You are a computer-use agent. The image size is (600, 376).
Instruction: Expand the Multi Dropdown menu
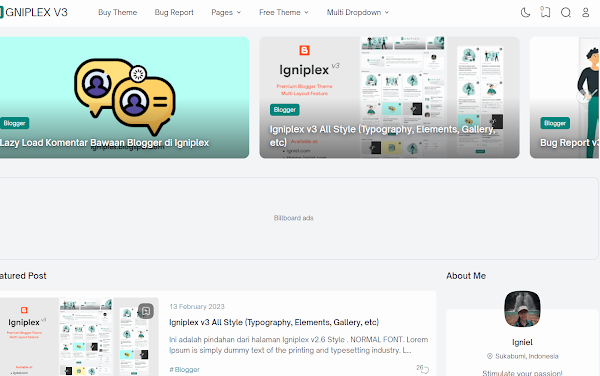357,12
